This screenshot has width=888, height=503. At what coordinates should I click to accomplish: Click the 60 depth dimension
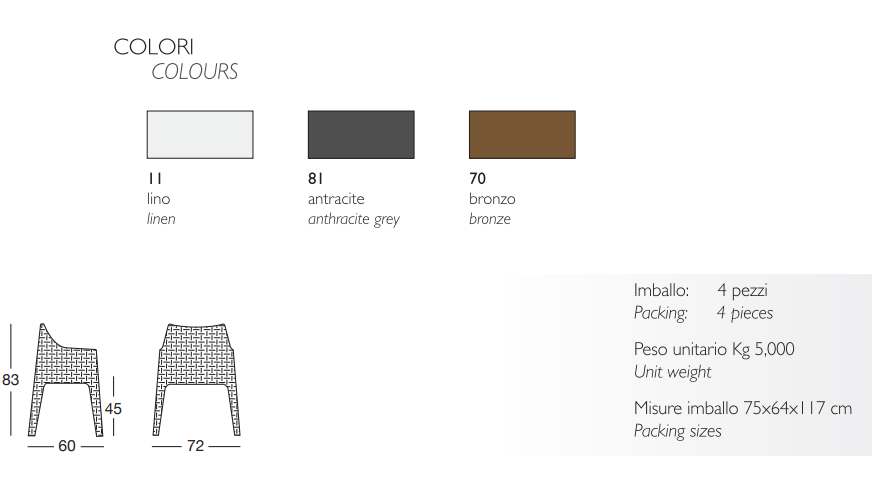coord(67,446)
